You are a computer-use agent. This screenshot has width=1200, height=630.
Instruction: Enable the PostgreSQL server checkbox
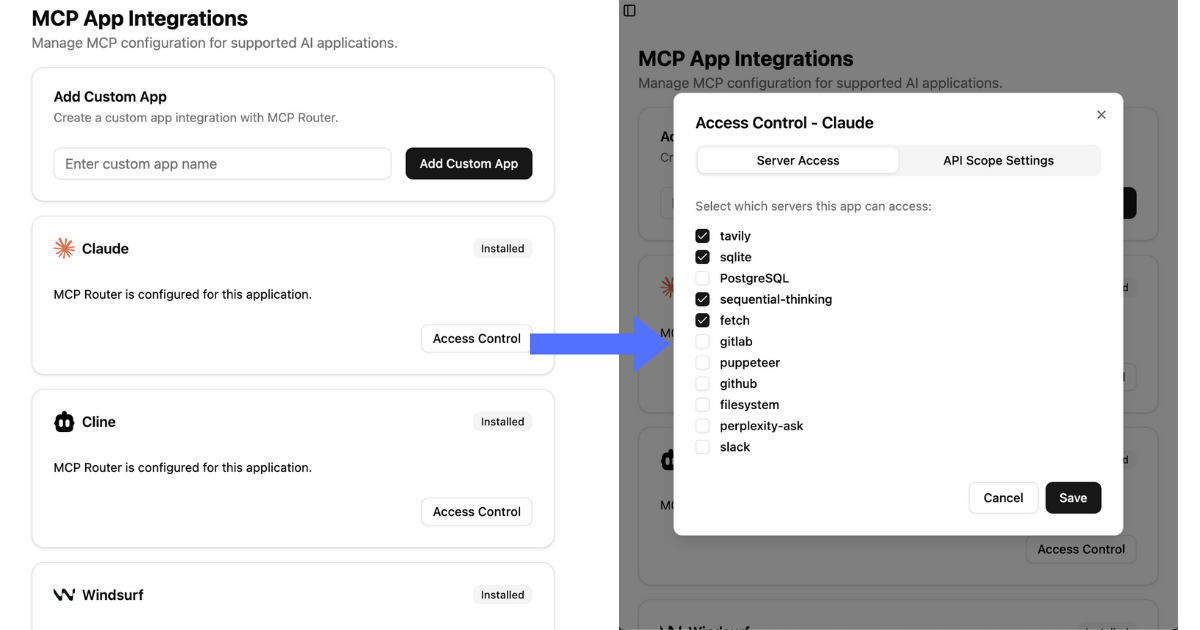click(702, 278)
